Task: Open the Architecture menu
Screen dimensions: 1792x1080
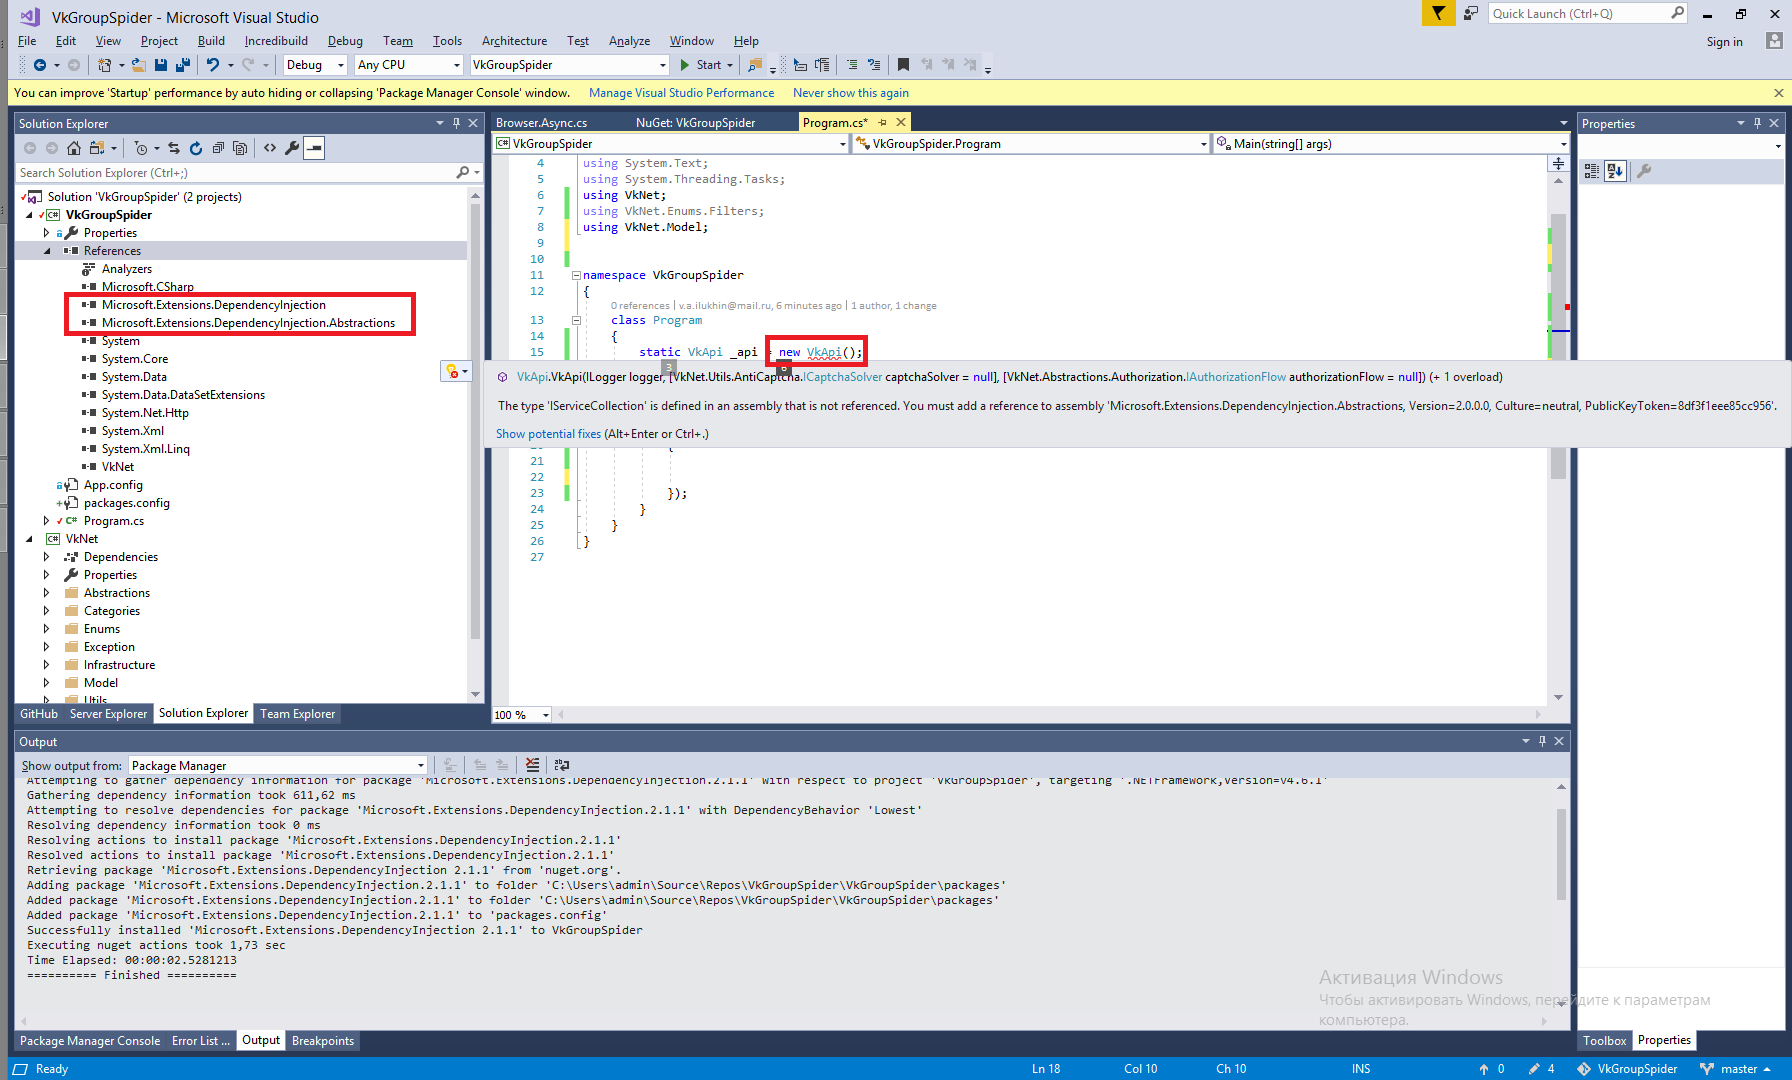Action: click(x=514, y=41)
